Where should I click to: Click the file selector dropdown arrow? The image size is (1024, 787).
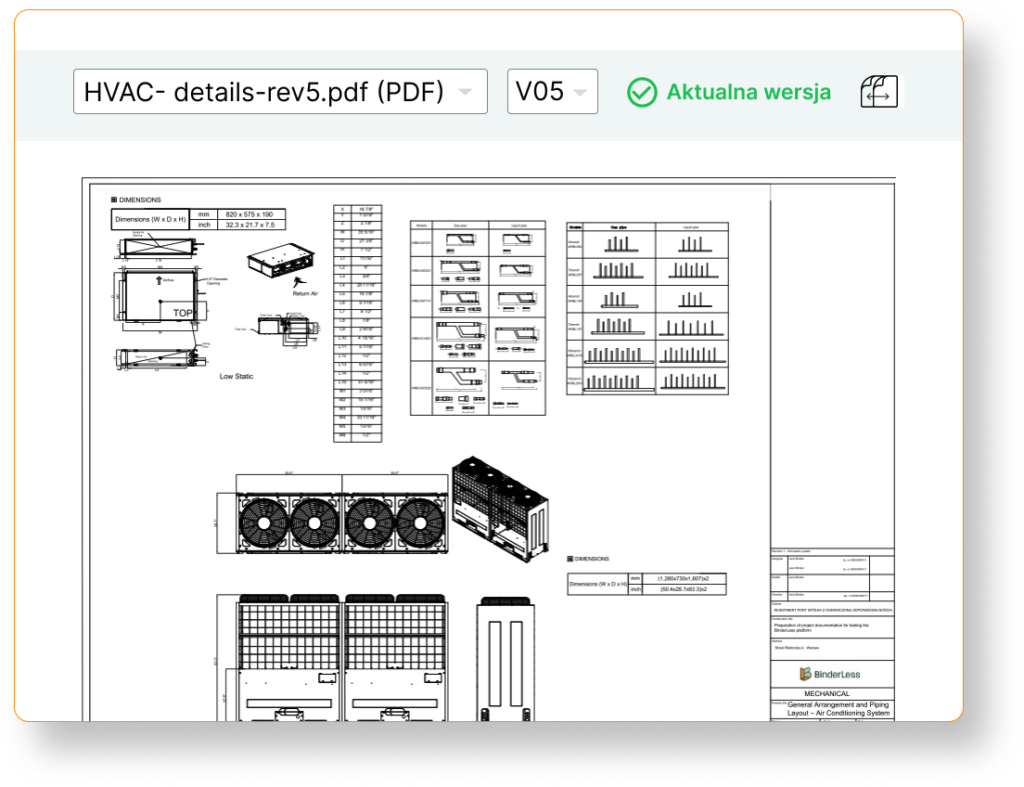coord(465,92)
